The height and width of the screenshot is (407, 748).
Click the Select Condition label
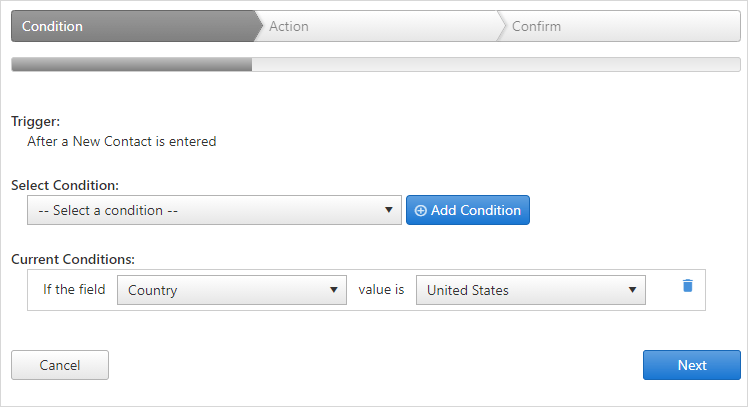[65, 185]
